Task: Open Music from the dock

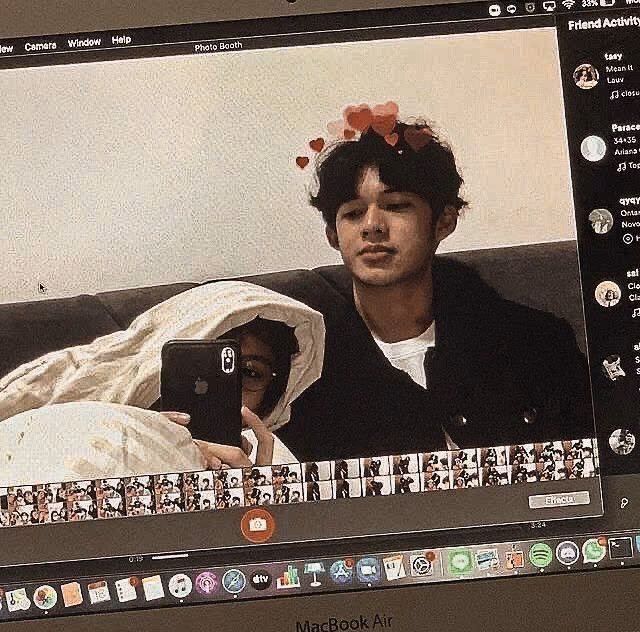Action: click(180, 585)
